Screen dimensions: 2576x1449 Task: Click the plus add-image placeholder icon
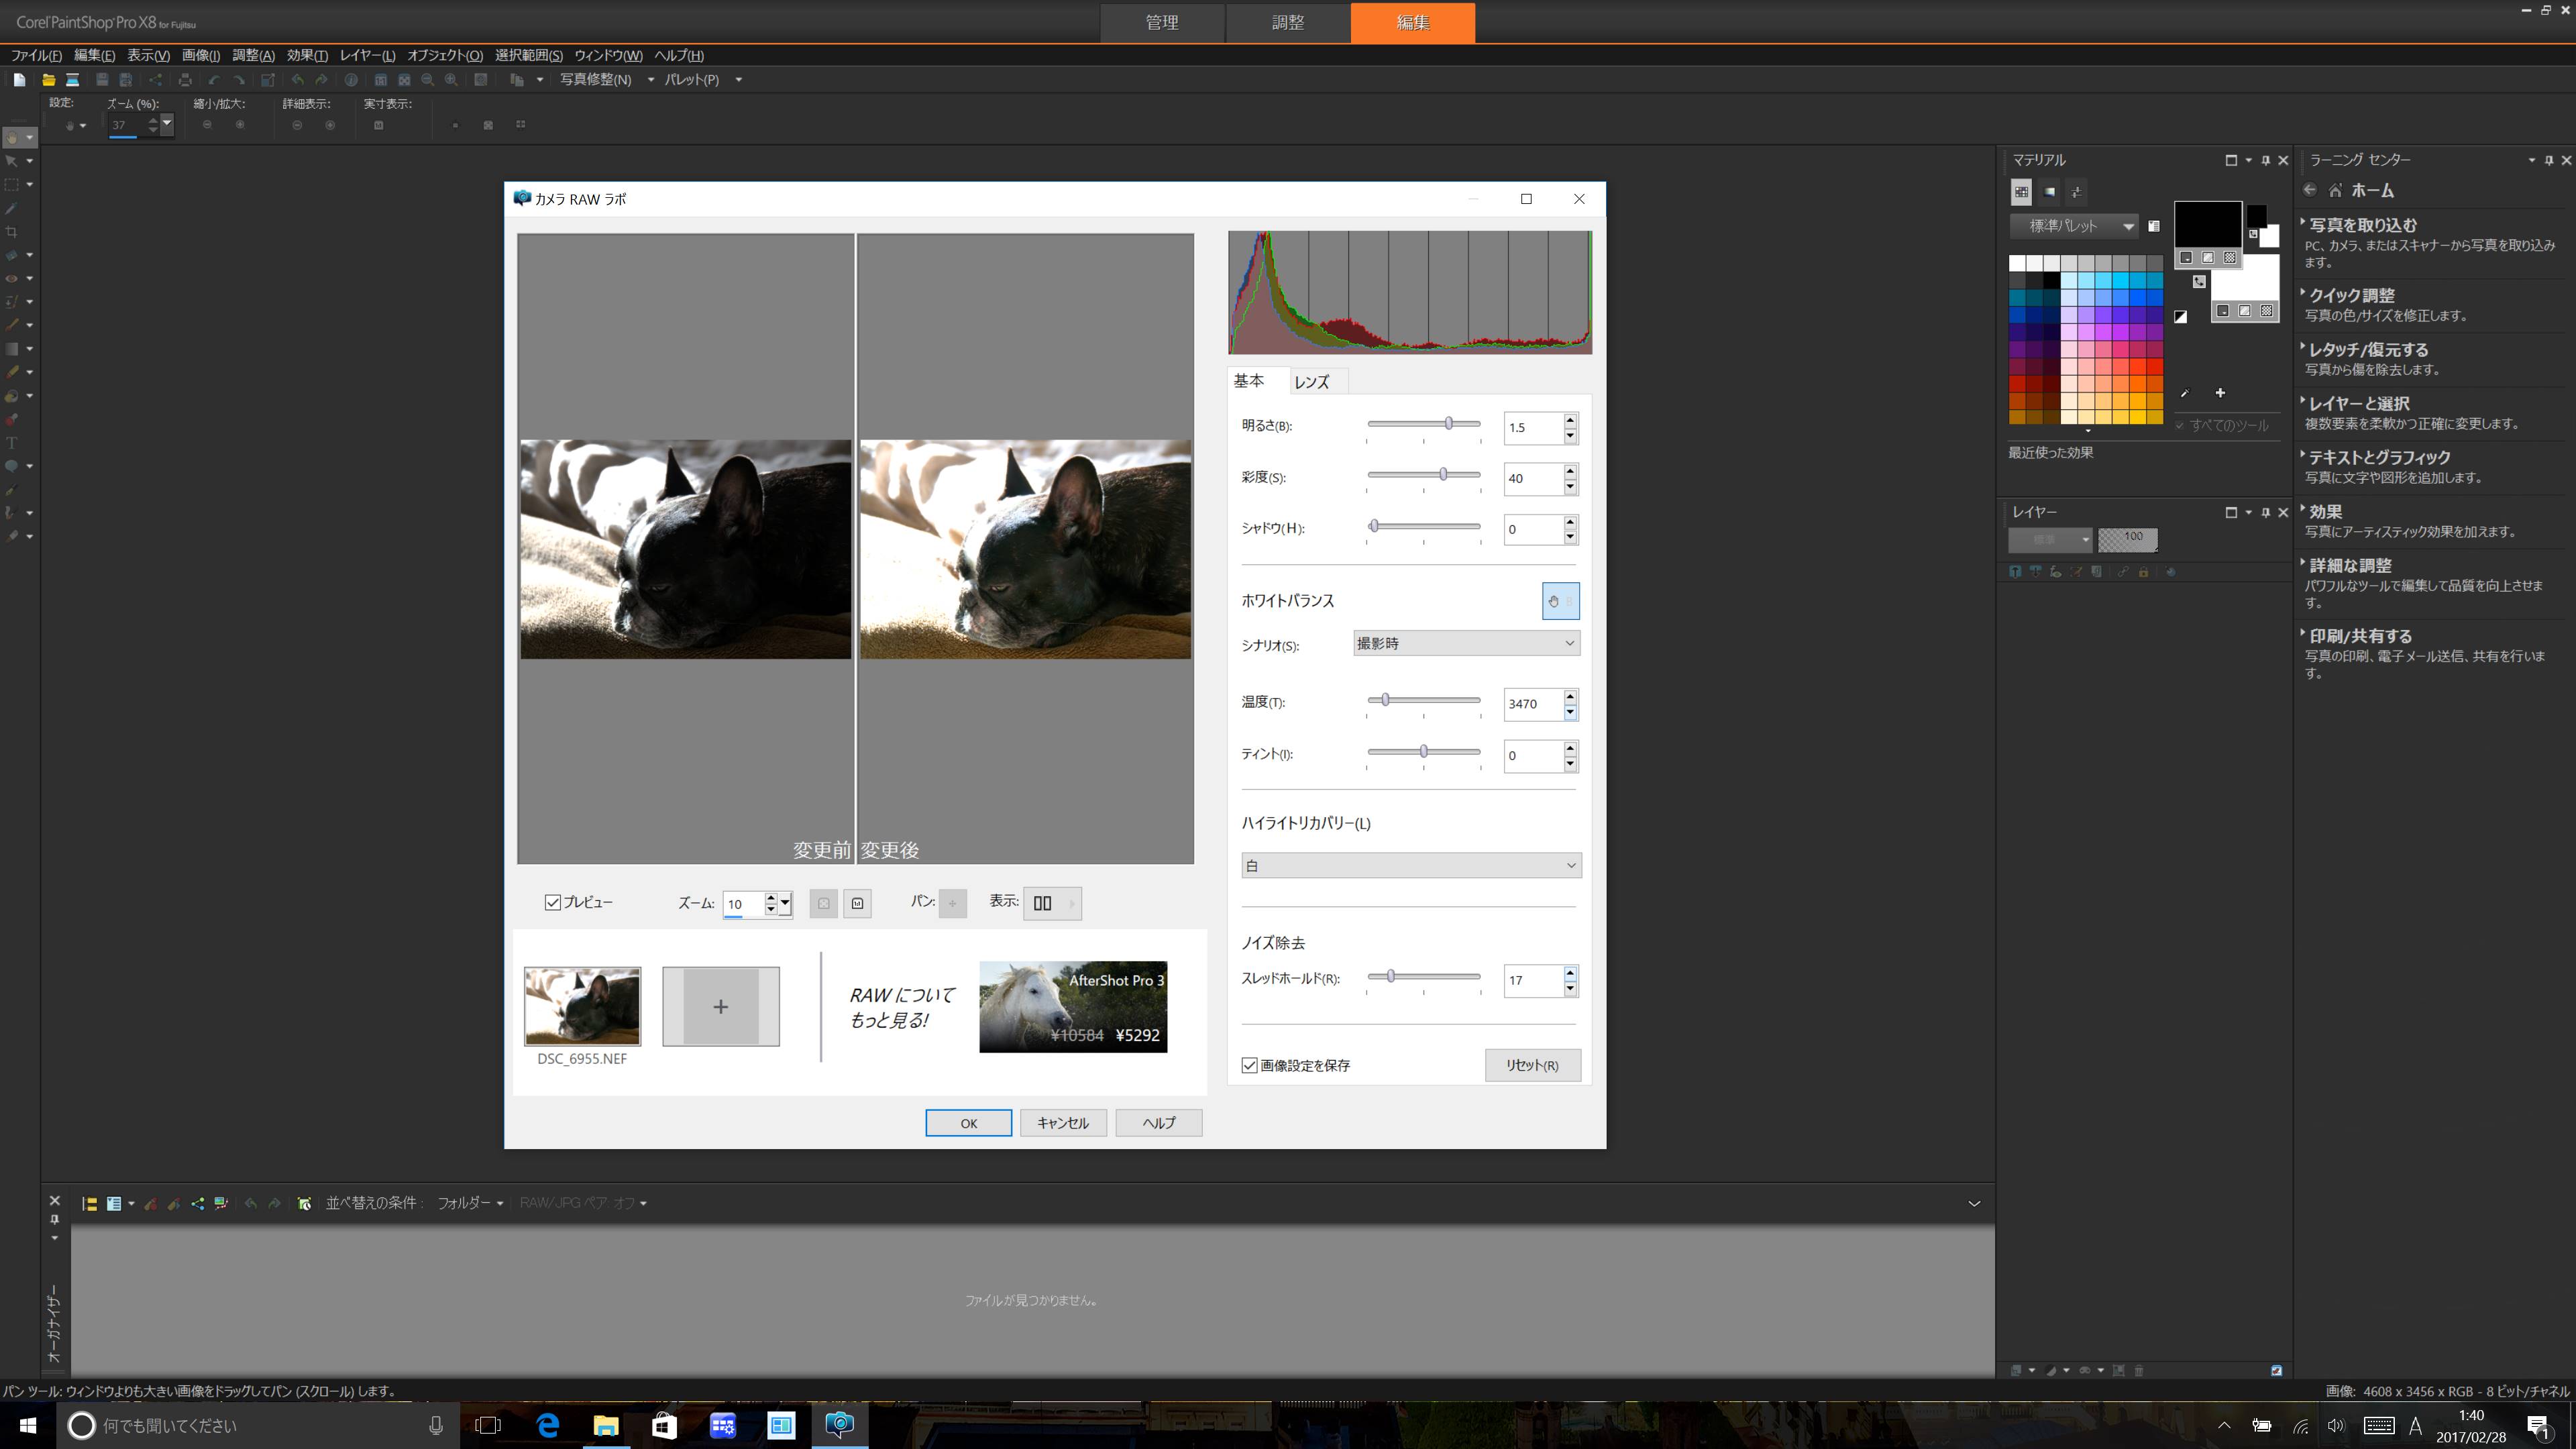(x=720, y=1006)
